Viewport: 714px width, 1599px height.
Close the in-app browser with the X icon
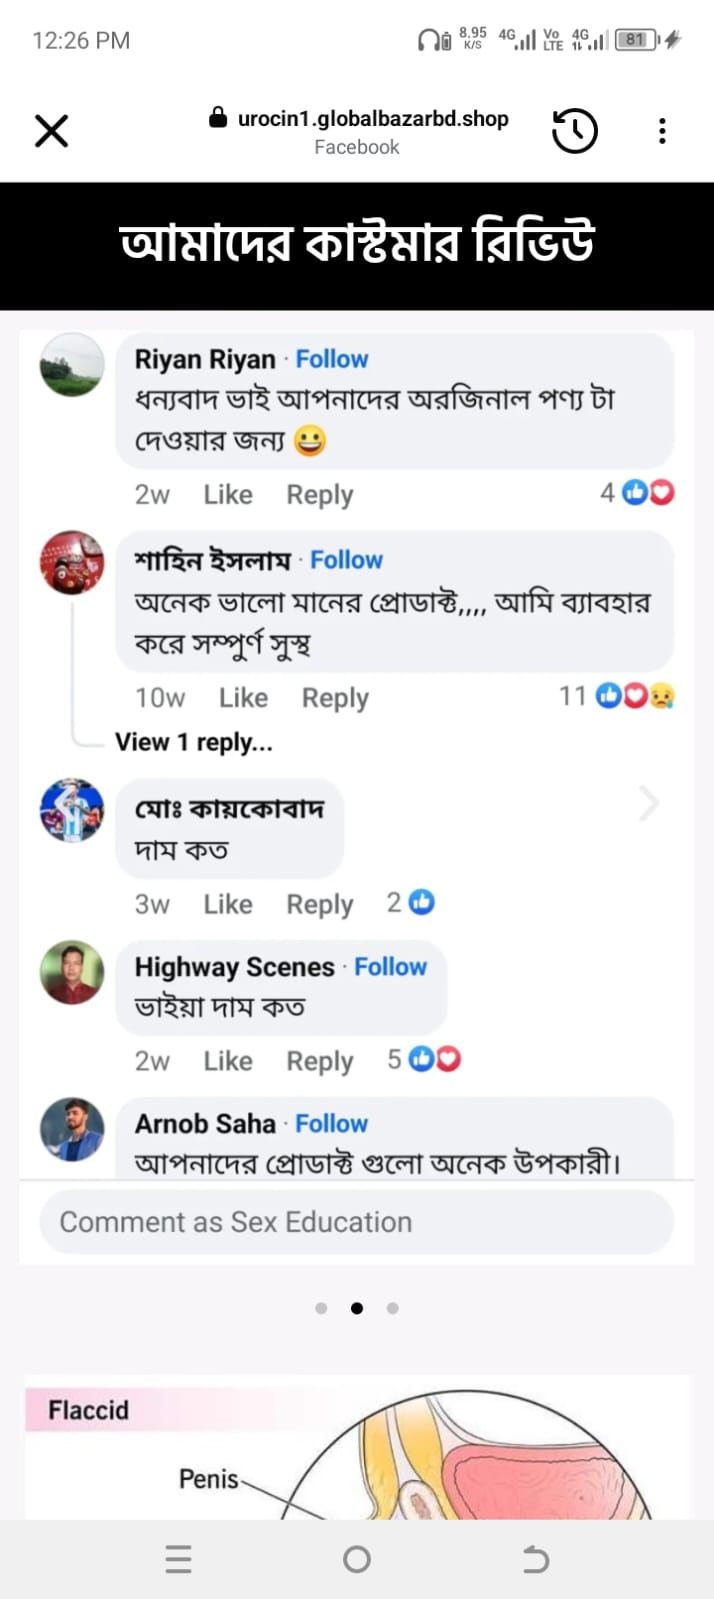(x=51, y=131)
